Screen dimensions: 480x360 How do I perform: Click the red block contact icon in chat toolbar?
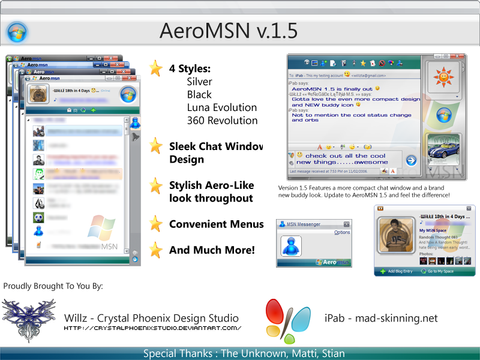pyautogui.click(x=382, y=63)
